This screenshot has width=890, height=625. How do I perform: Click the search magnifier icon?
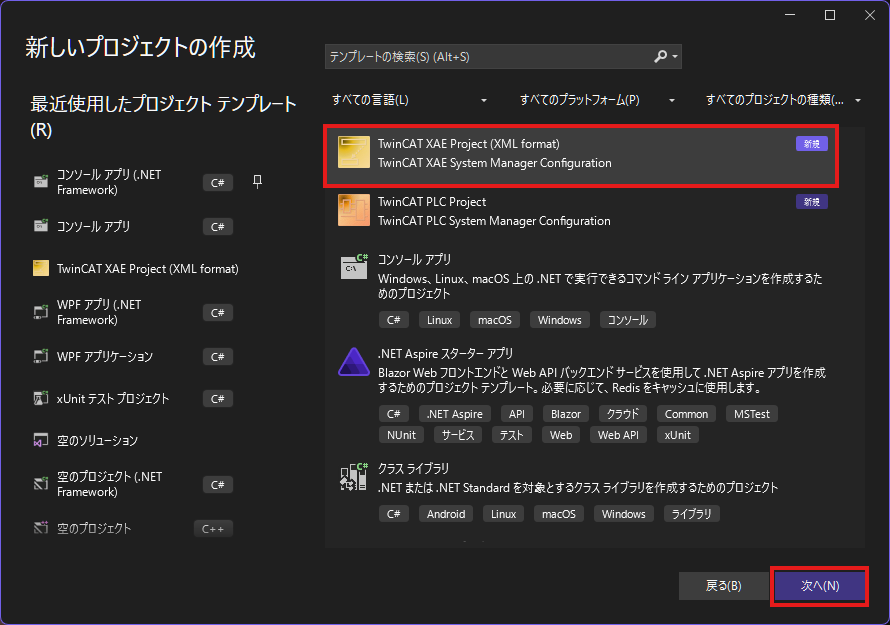tap(662, 57)
